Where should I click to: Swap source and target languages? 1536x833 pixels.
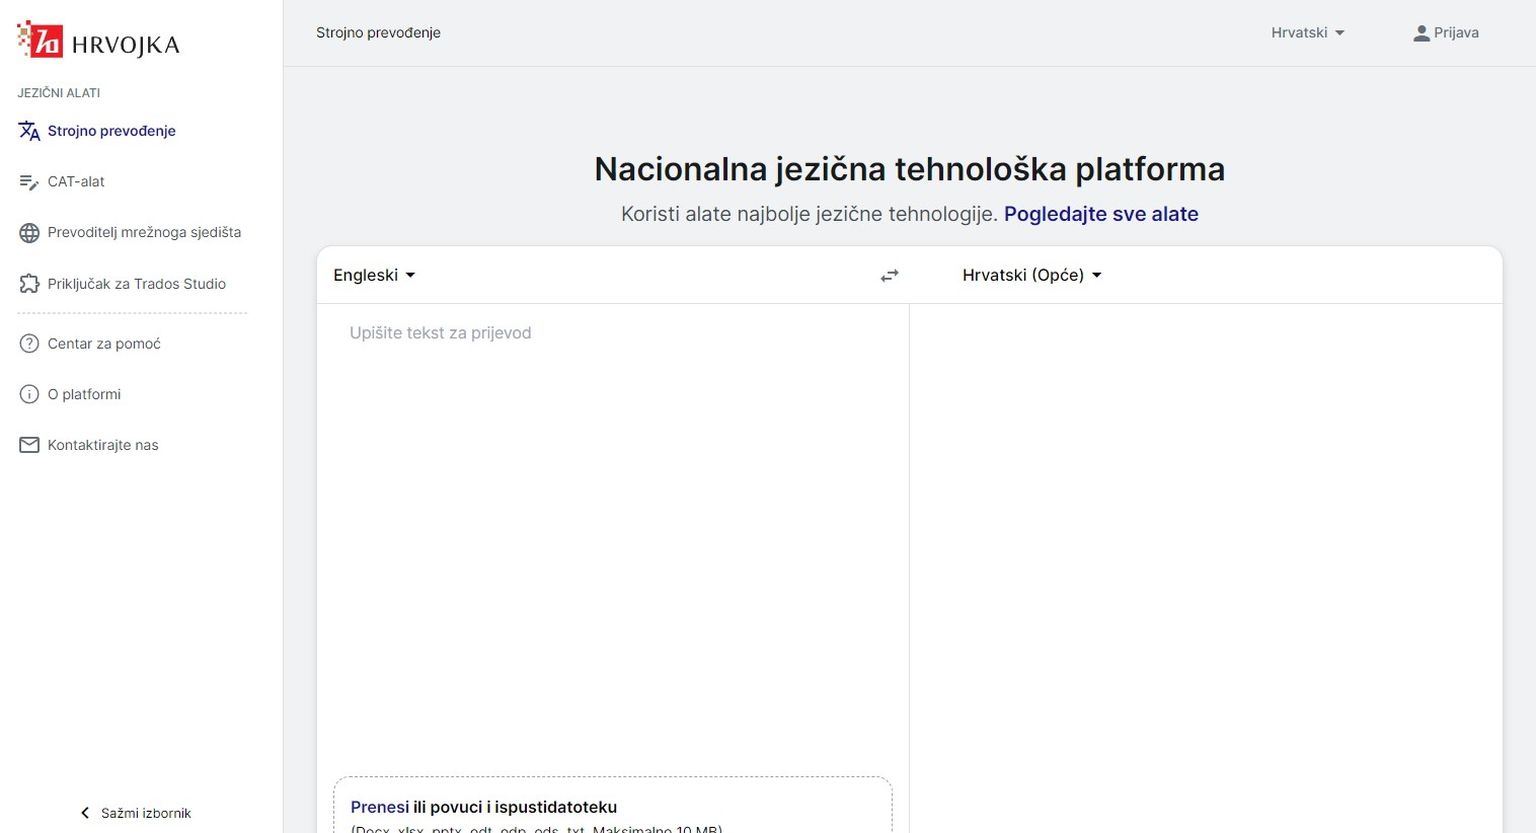pos(889,276)
